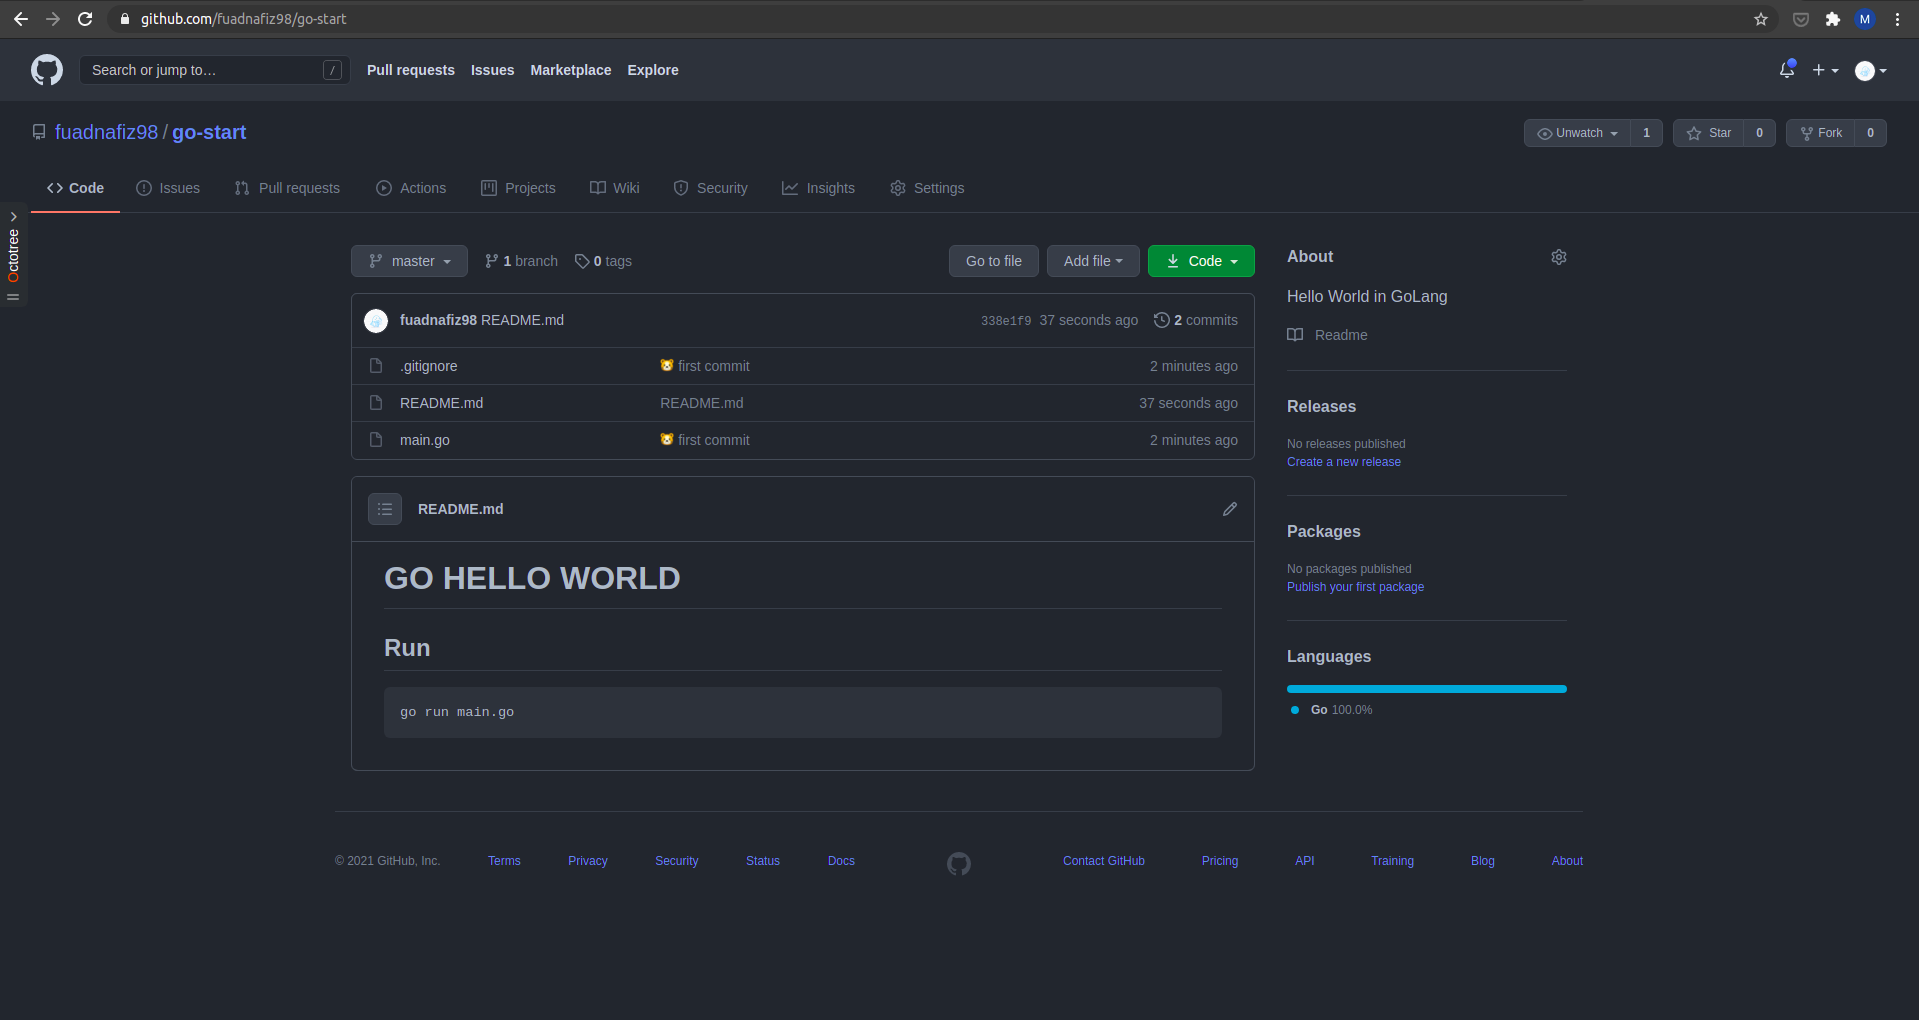Screen dimensions: 1919x1020
Task: Switch to the Actions tab
Action: click(411, 188)
